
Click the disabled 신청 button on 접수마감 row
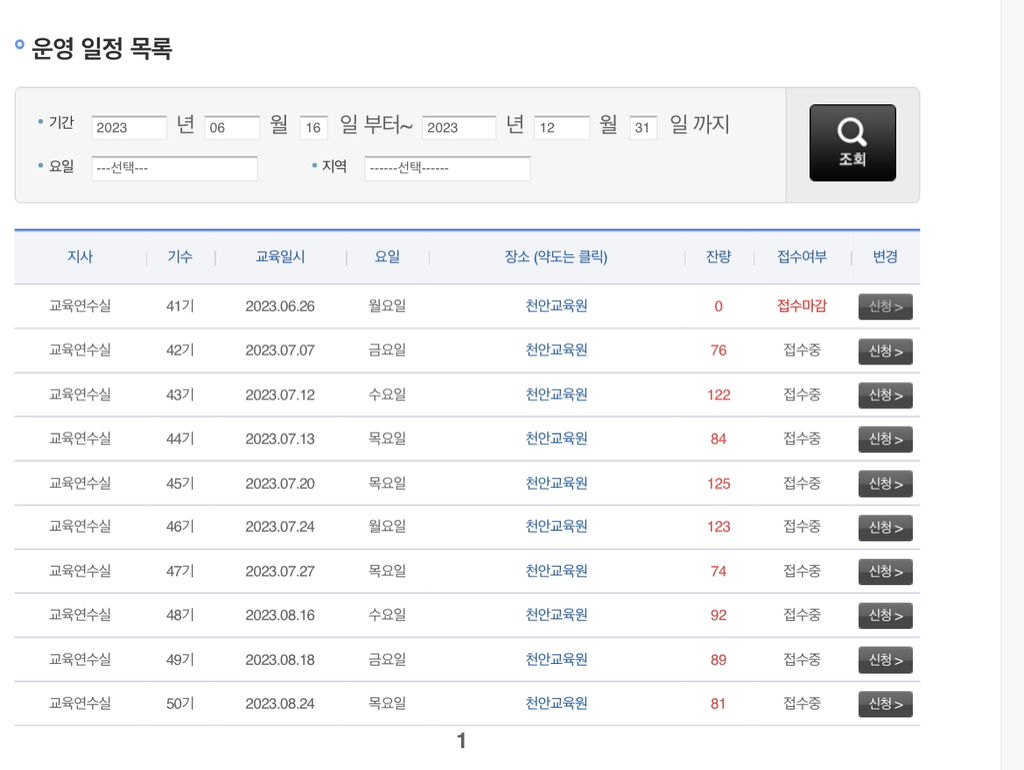(x=884, y=306)
